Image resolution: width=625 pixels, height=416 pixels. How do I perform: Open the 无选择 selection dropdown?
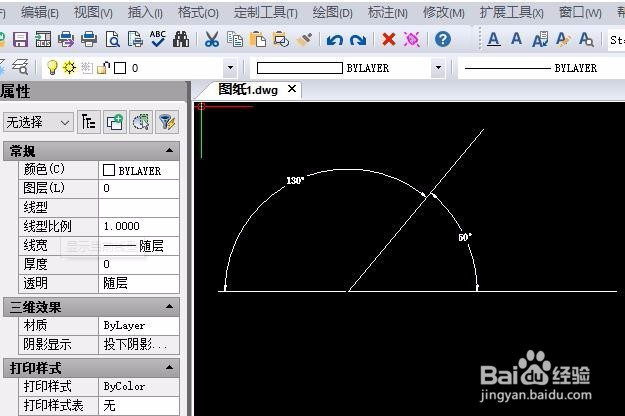coord(38,122)
